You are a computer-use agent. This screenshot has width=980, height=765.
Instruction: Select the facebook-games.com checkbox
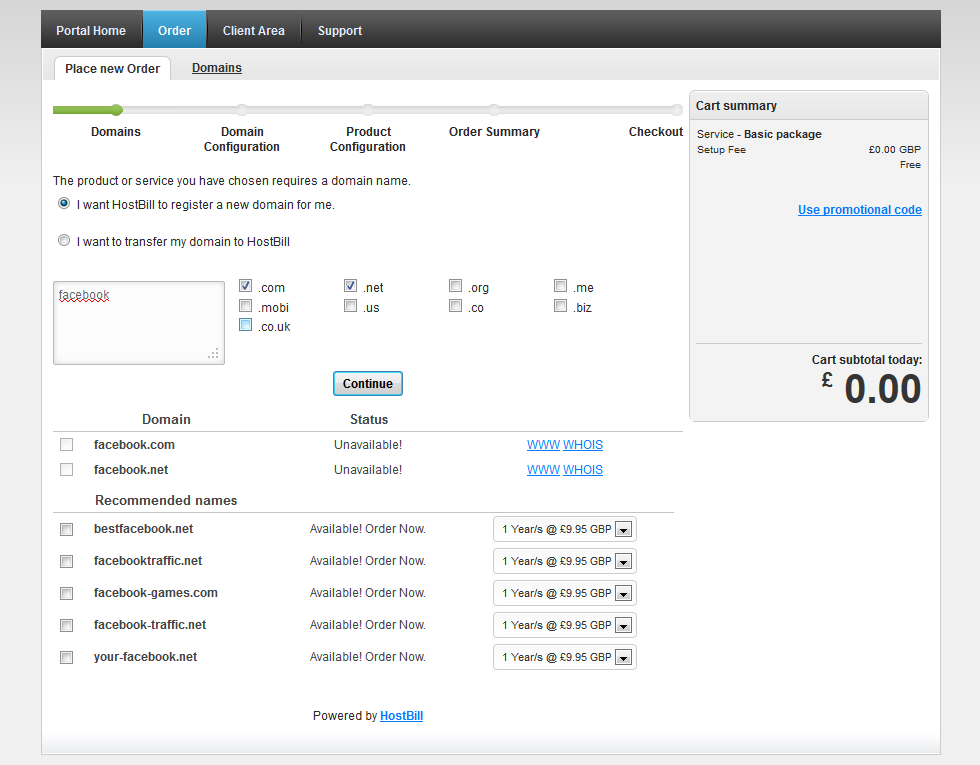tap(66, 593)
